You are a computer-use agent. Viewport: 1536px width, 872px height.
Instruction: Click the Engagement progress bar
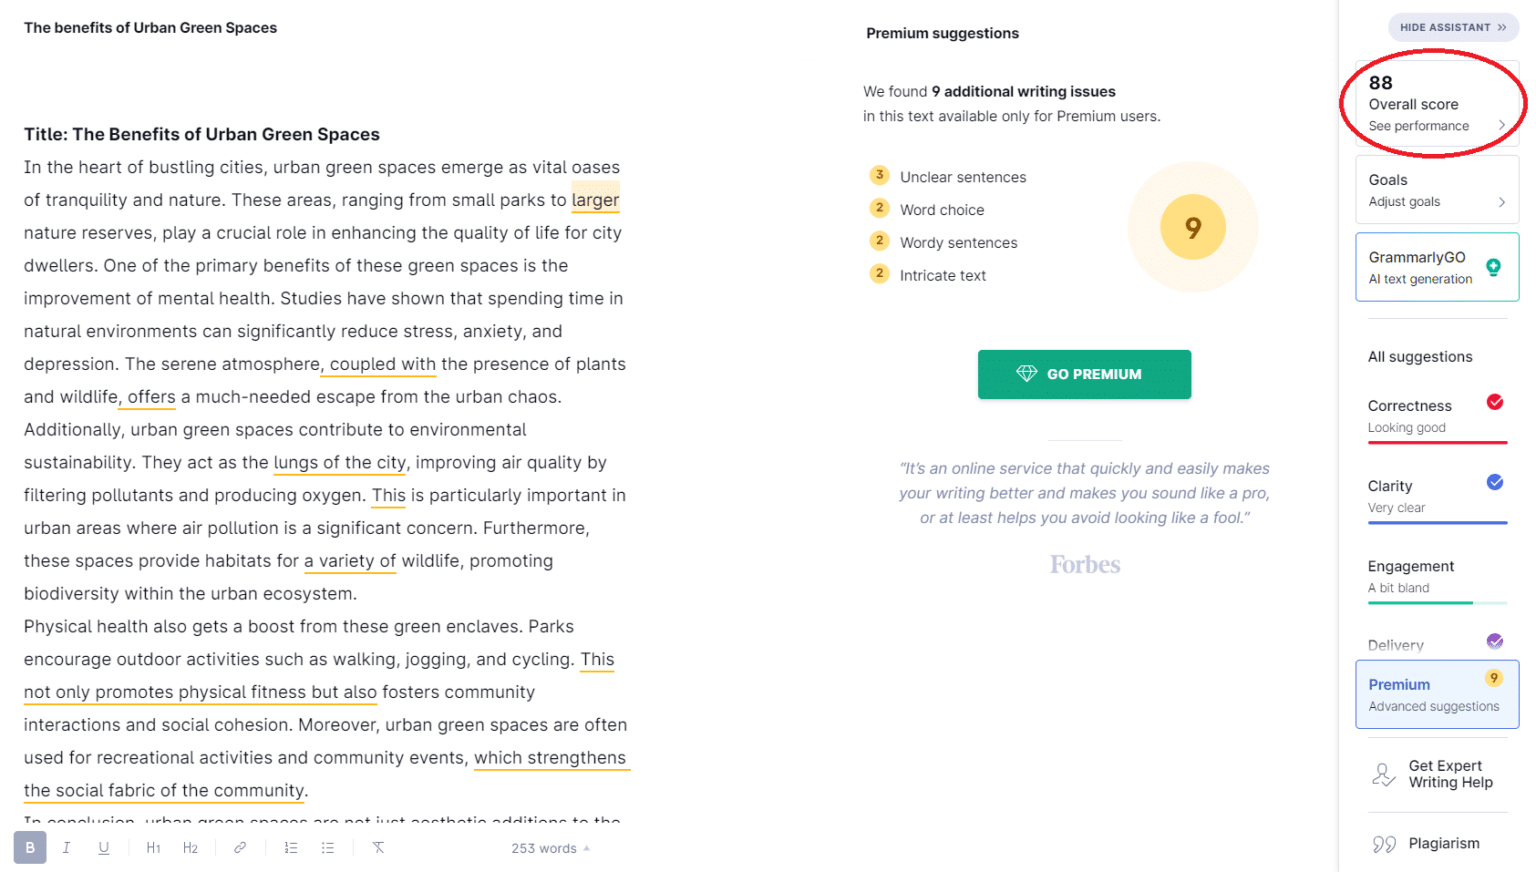pos(1437,604)
